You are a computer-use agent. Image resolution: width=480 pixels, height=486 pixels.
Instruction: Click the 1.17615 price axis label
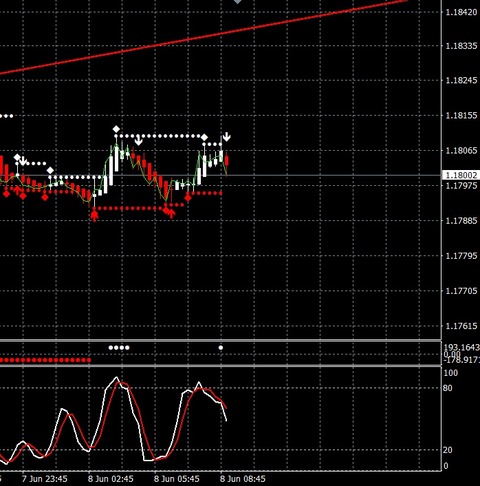[x=461, y=326]
